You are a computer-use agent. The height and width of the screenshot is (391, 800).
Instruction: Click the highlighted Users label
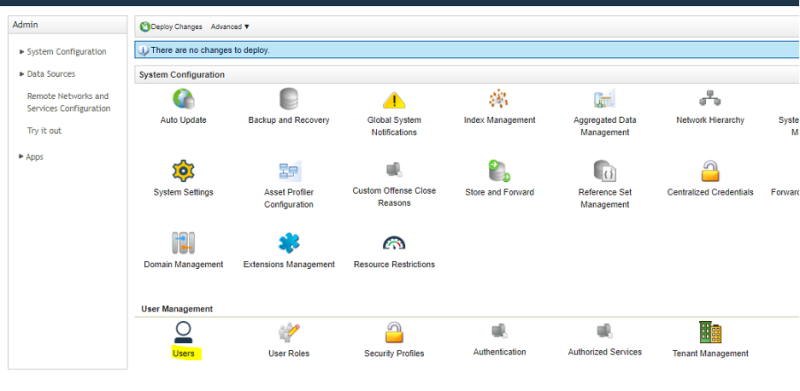click(183, 353)
